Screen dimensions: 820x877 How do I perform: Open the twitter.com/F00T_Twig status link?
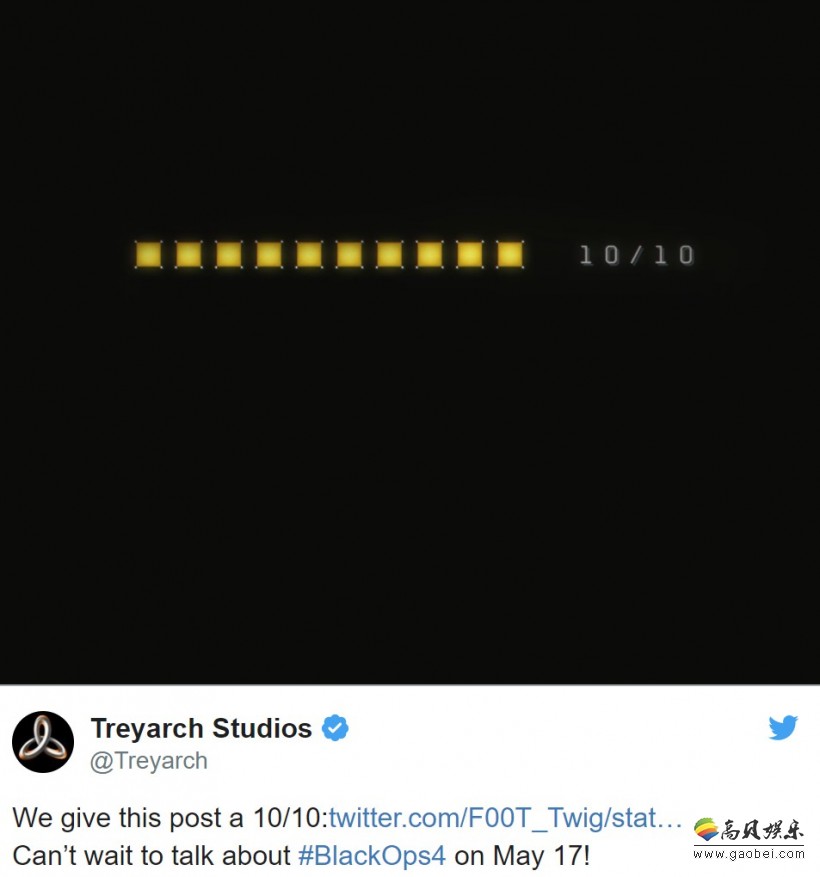click(x=506, y=818)
